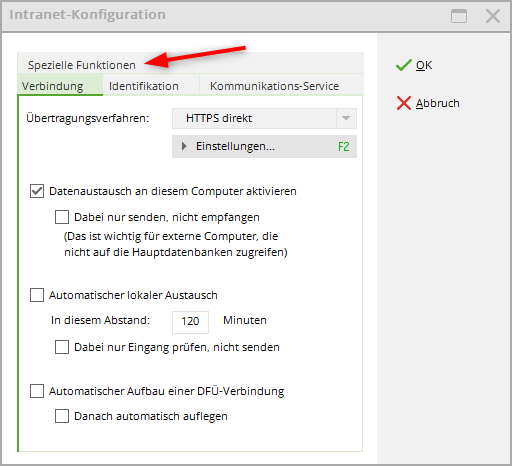The image size is (512, 466).
Task: Enable Automatischer lokaler Austausch checkbox
Action: coord(37,295)
